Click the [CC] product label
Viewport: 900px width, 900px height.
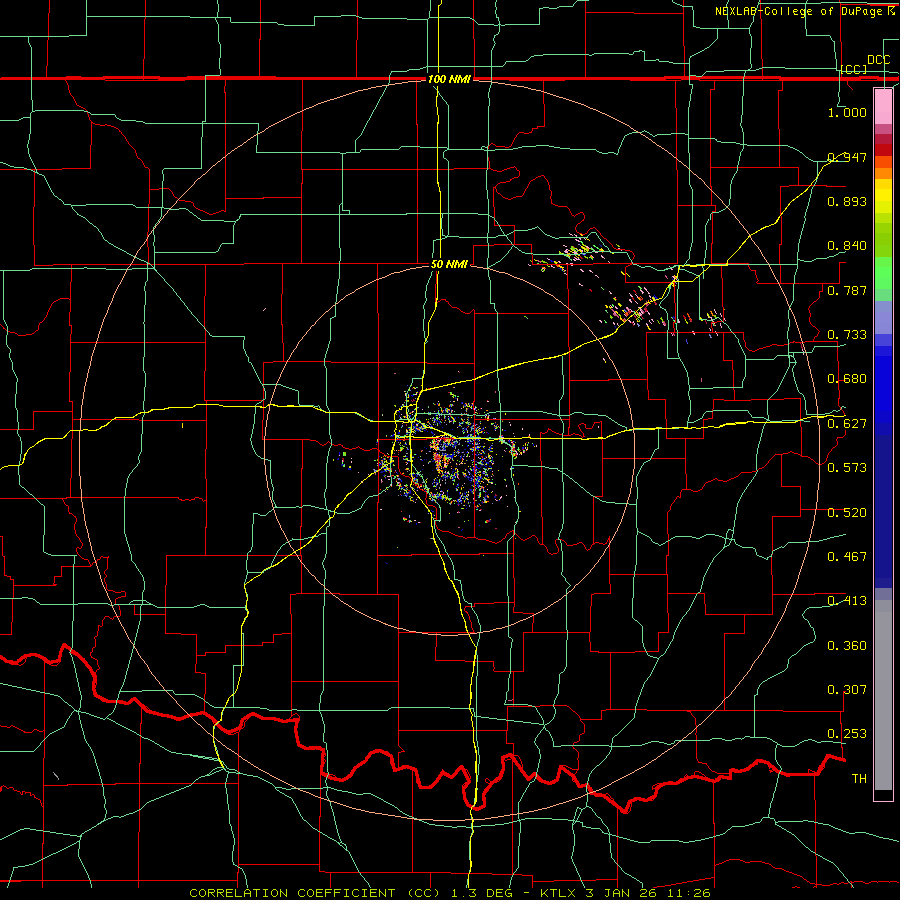[x=854, y=69]
